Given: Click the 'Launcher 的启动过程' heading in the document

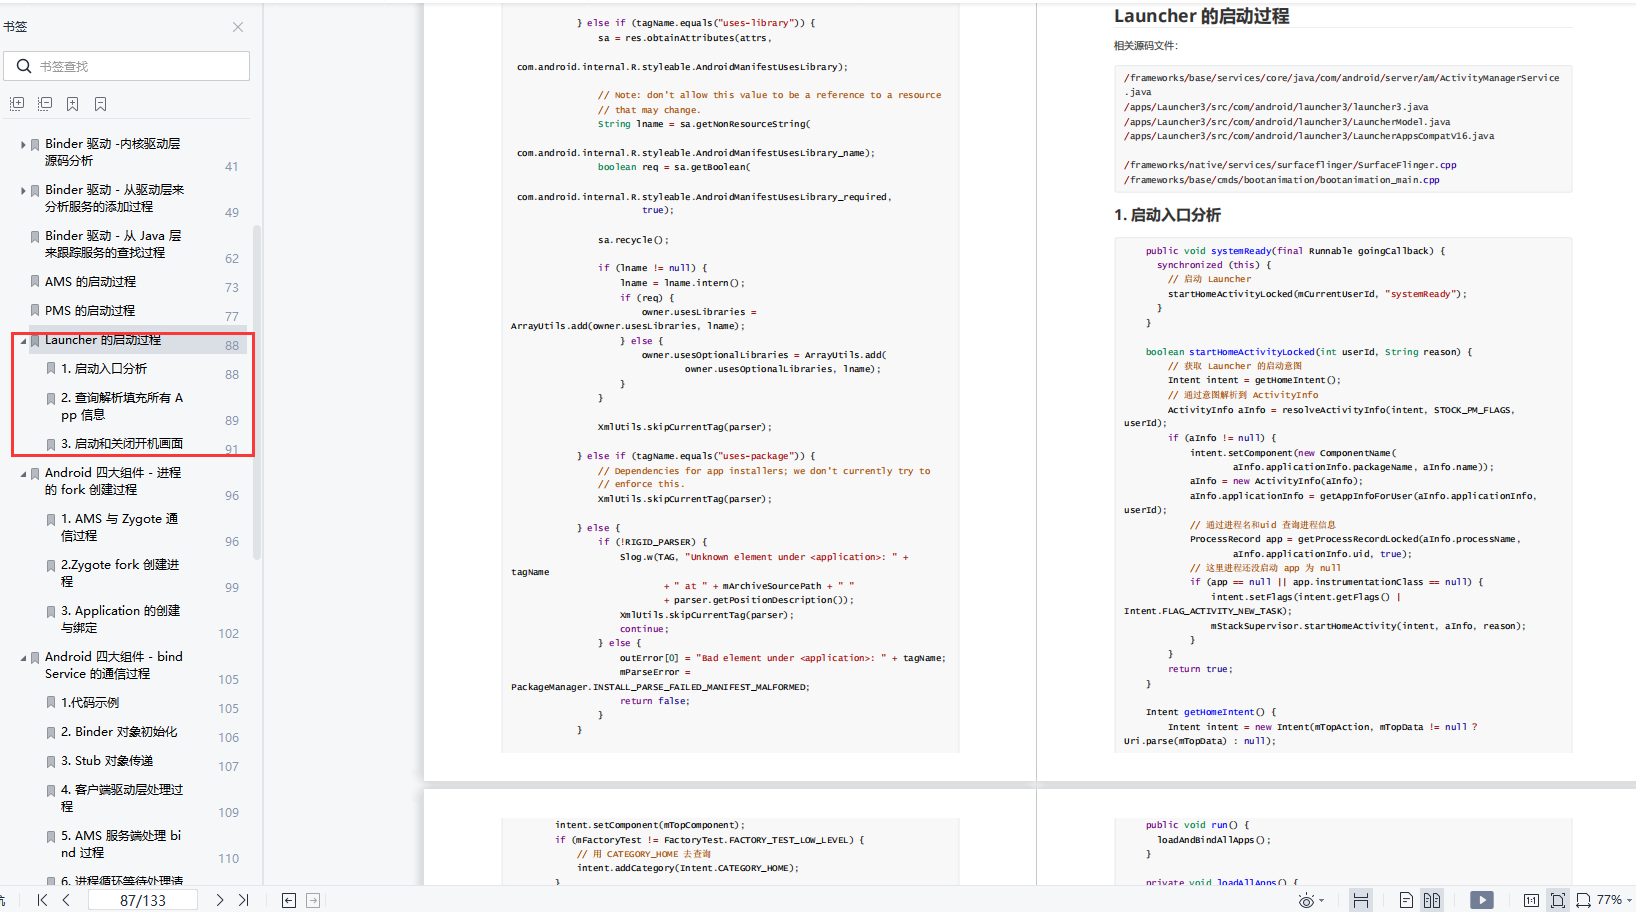Looking at the screenshot, I should click(x=1201, y=16).
